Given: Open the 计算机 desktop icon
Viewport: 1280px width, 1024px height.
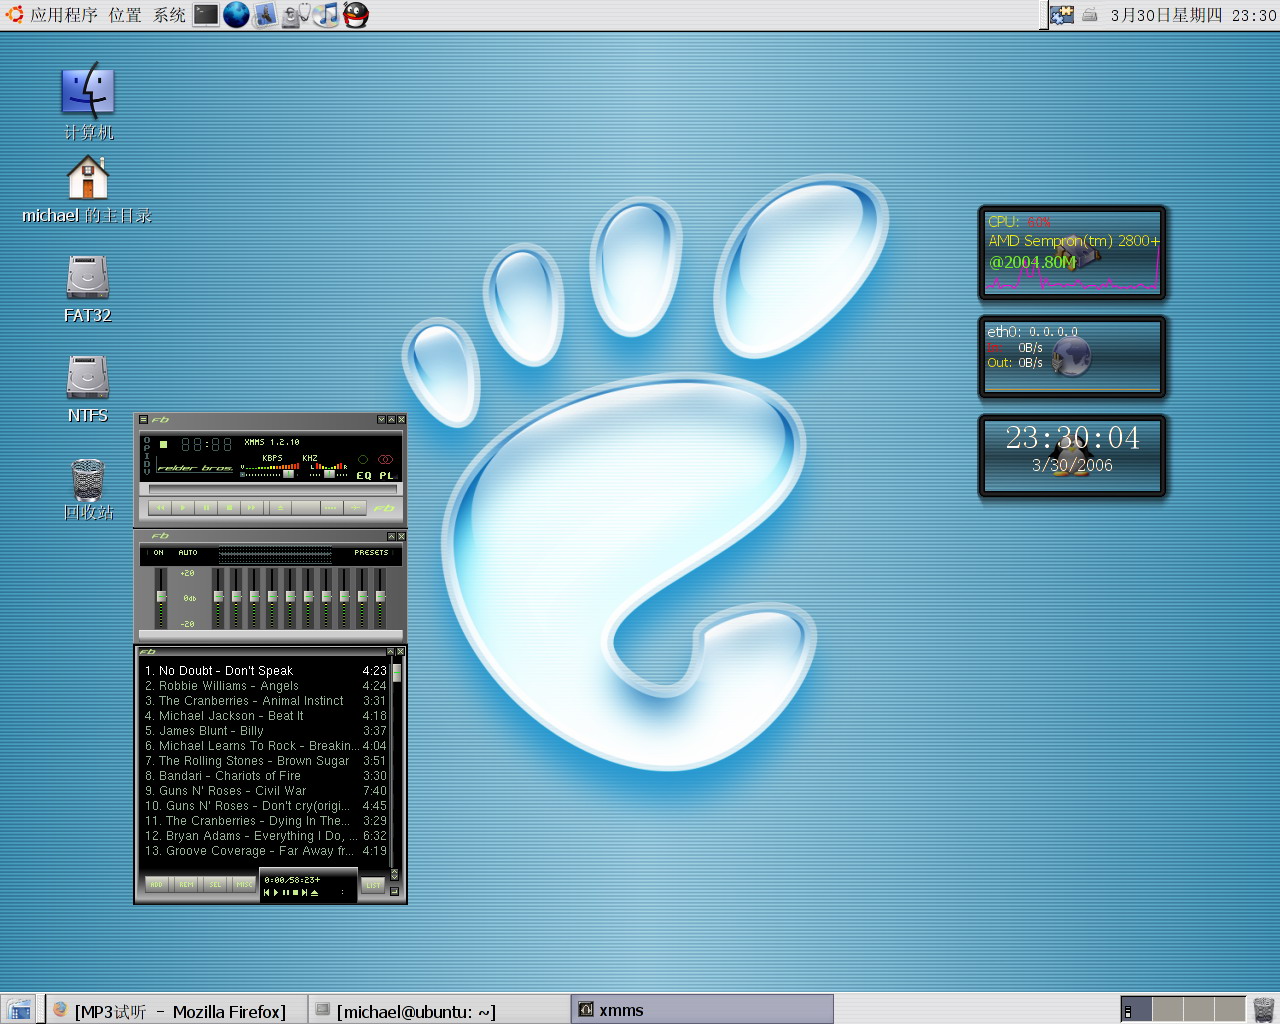Looking at the screenshot, I should 88,101.
